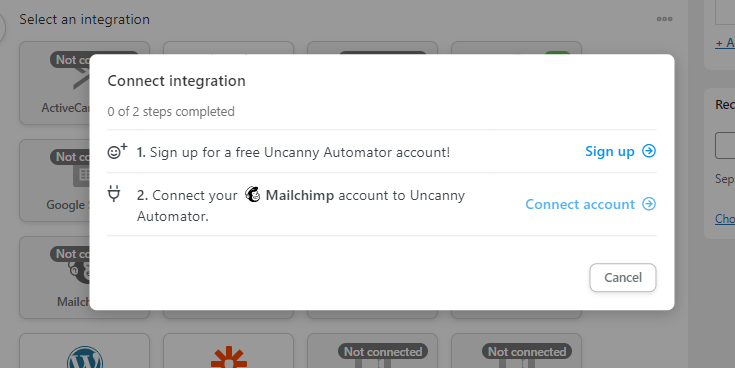Click the smiley plus icon beside step 1
The width and height of the screenshot is (735, 368).
[x=117, y=151]
